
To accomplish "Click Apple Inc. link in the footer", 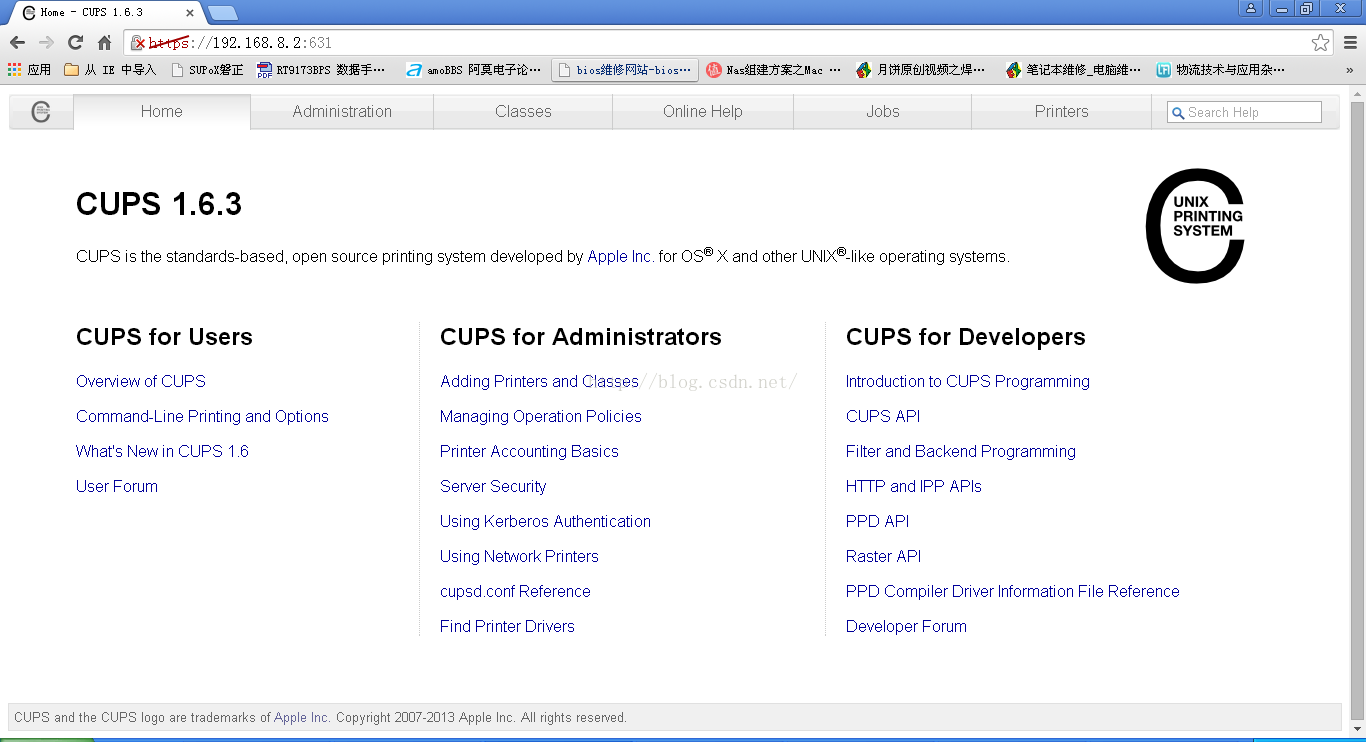I will point(302,717).
